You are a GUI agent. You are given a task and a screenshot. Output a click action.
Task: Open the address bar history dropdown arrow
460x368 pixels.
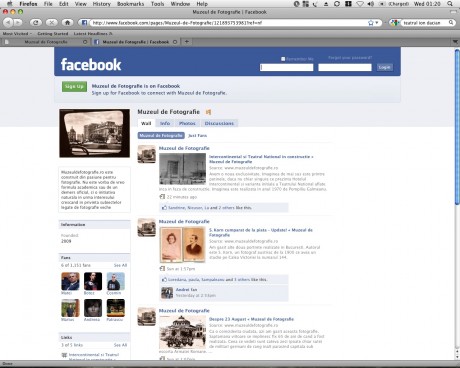click(x=377, y=23)
